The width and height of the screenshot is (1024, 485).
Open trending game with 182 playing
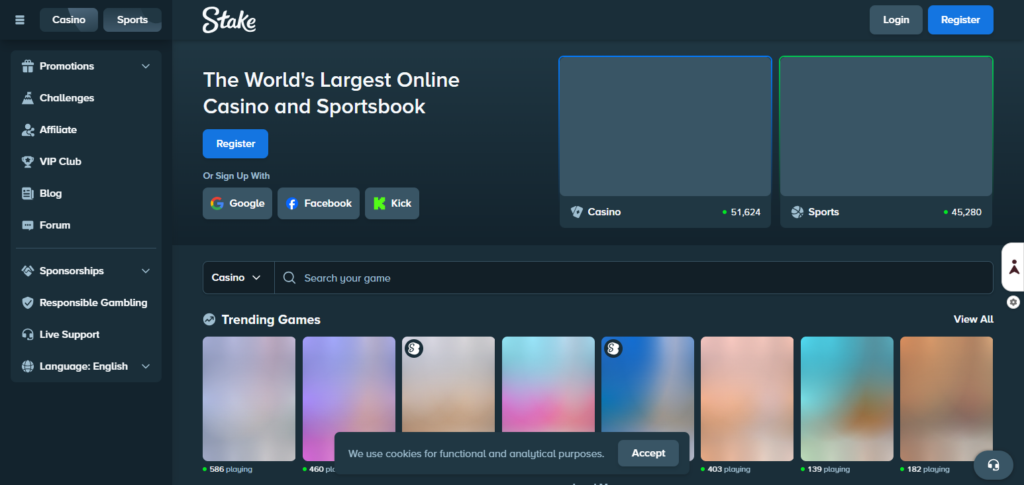(x=947, y=399)
